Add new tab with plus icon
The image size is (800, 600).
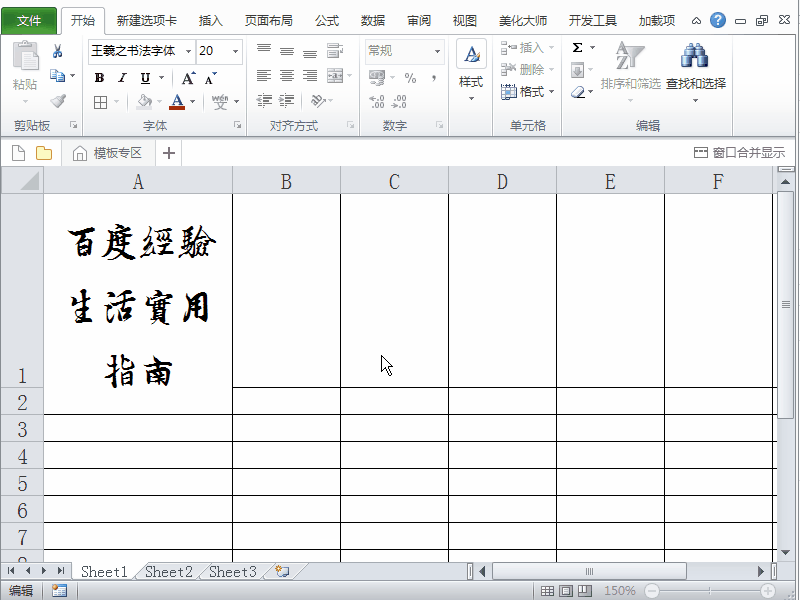click(x=169, y=153)
